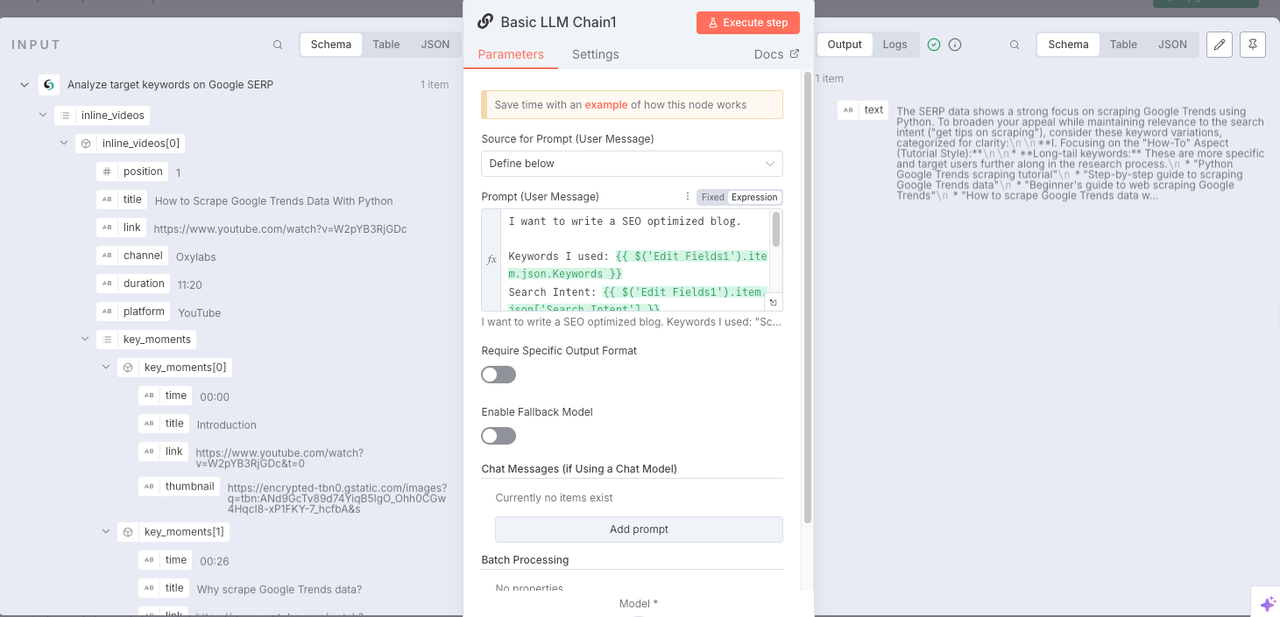Image resolution: width=1280 pixels, height=617 pixels.
Task: Click the list icon of key_moments
Action: [107, 340]
